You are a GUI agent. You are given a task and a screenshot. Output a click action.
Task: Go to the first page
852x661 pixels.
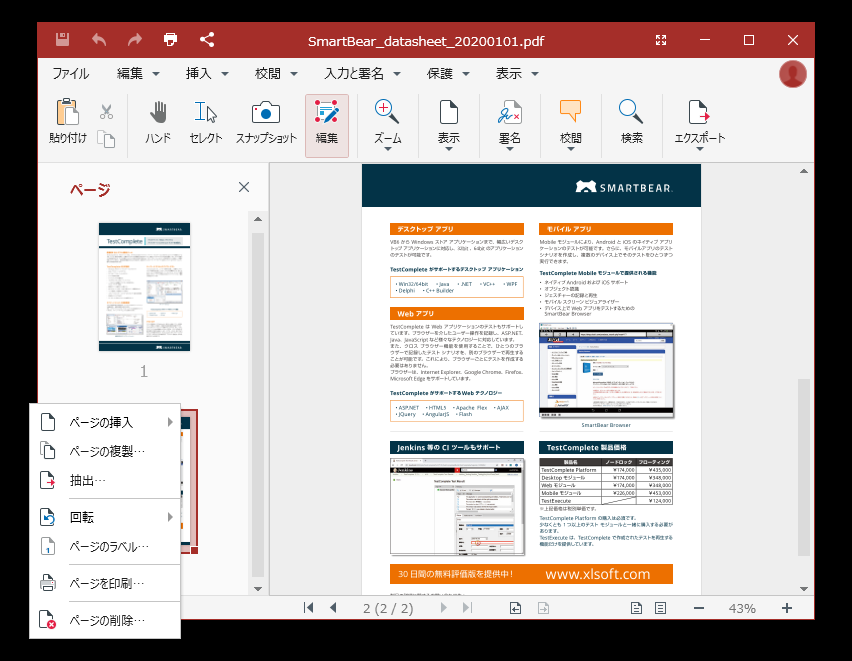pos(309,608)
